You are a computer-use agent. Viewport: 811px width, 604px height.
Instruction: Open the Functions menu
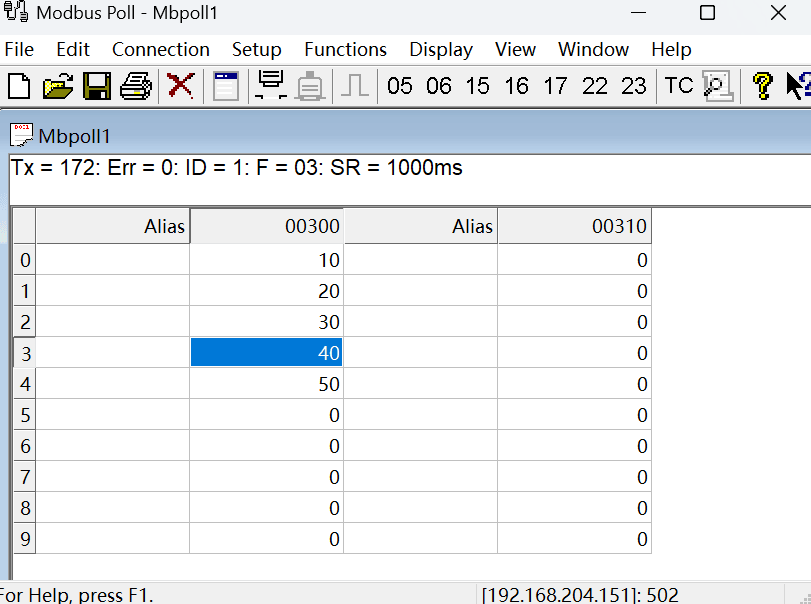point(346,50)
